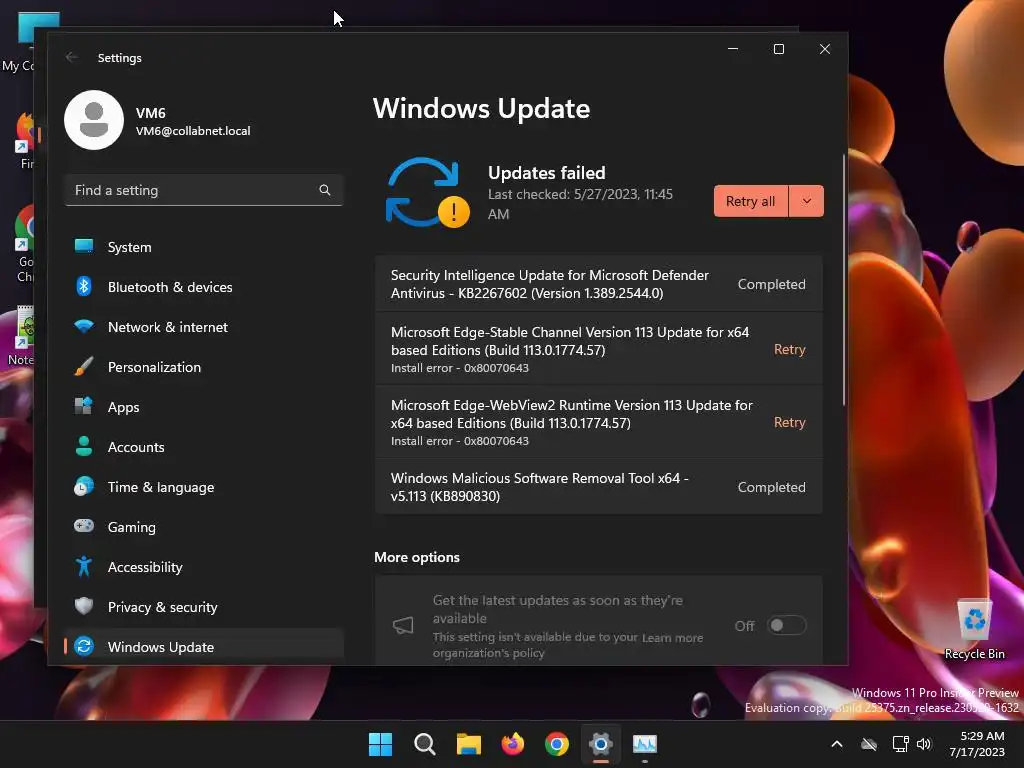Select Time & language clock icon
The image size is (1024, 768).
pyautogui.click(x=84, y=487)
